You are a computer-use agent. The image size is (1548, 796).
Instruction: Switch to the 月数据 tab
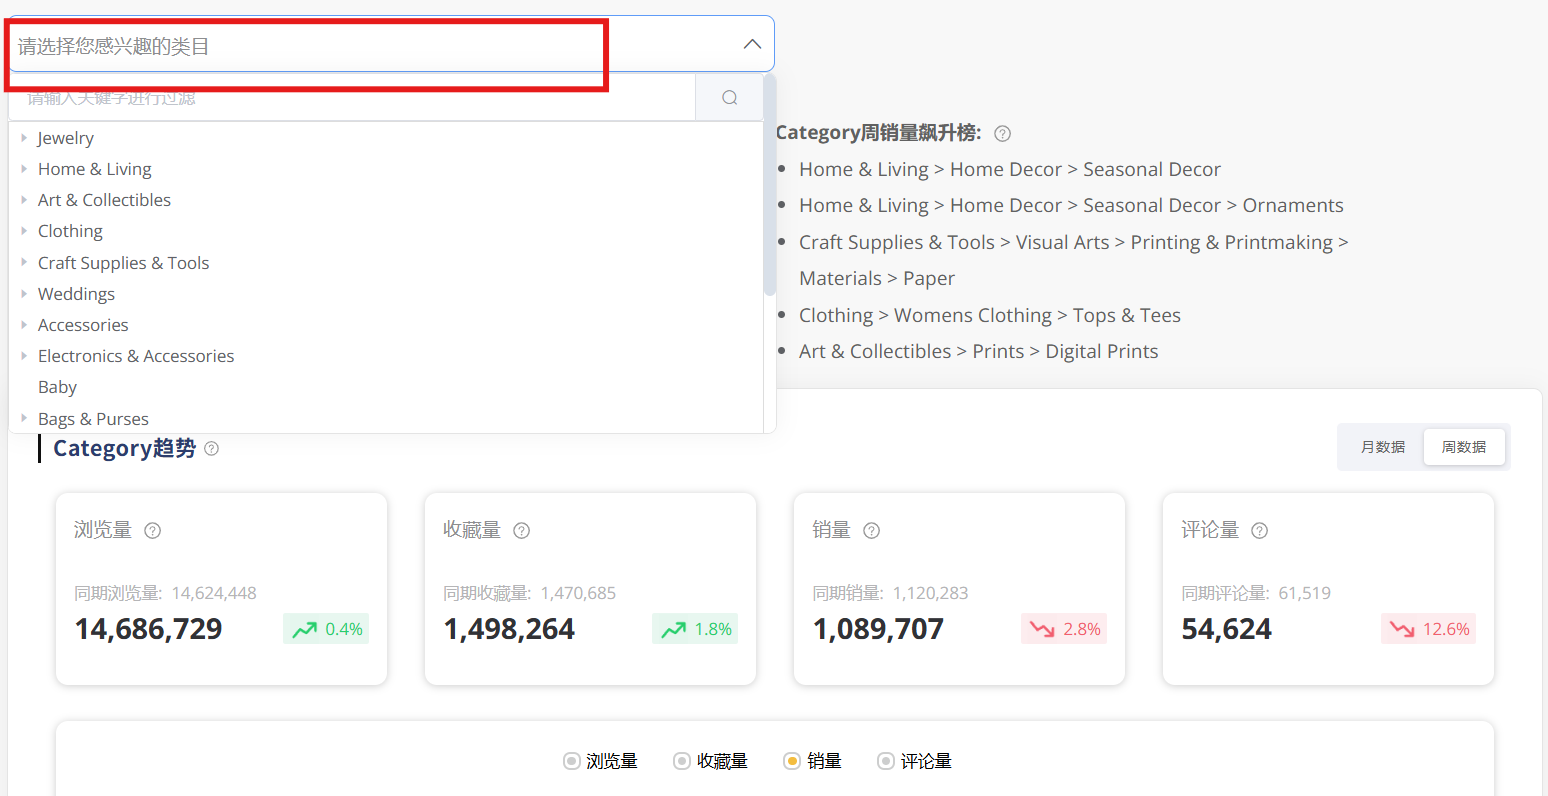(1382, 447)
